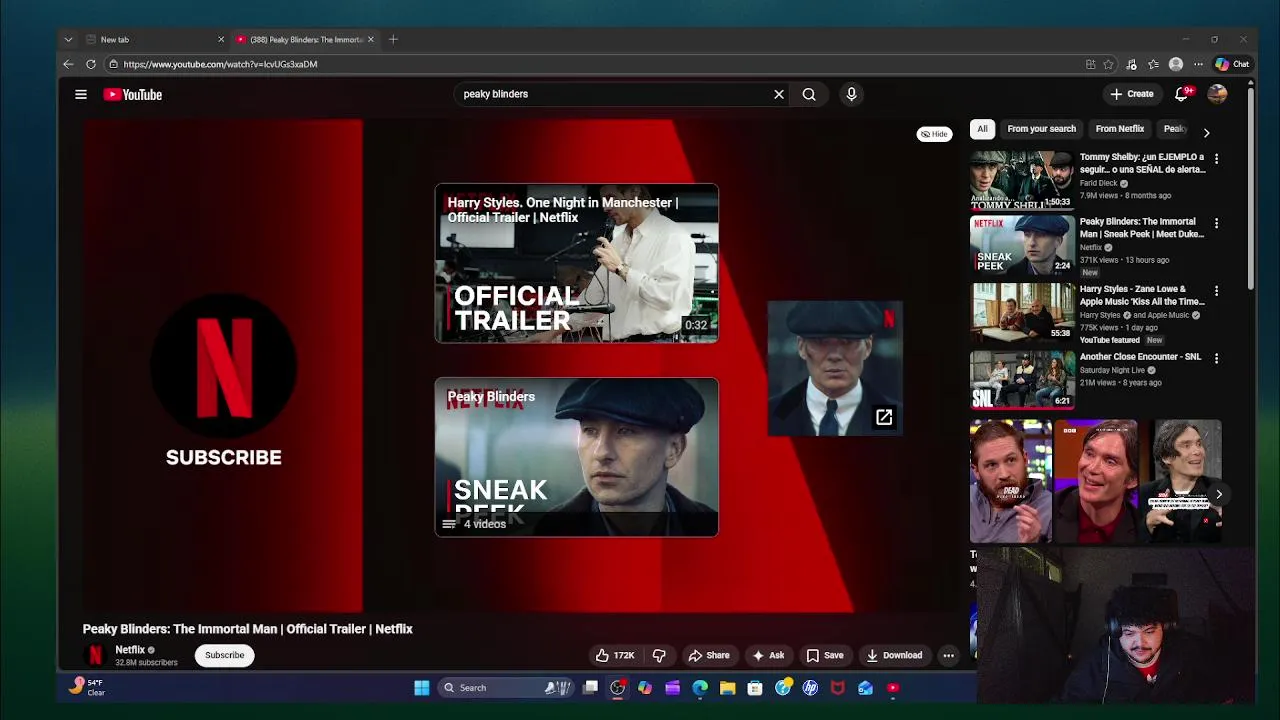Image resolution: width=1280 pixels, height=720 pixels.
Task: Click the address bar URL
Action: tap(220, 64)
